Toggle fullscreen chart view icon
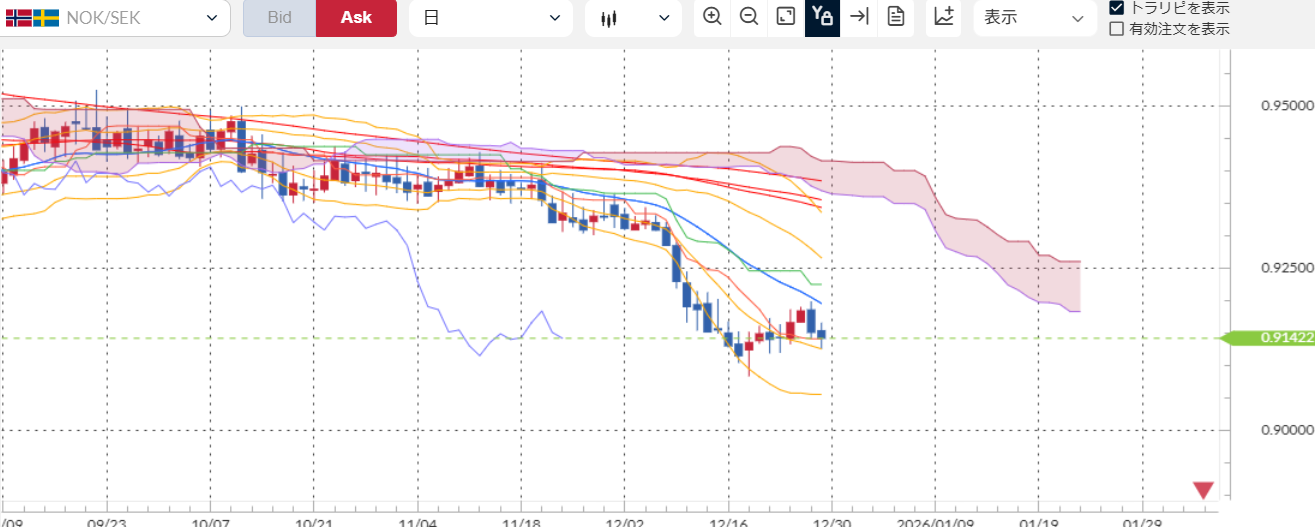Viewport: 1315px width, 527px height. [786, 17]
